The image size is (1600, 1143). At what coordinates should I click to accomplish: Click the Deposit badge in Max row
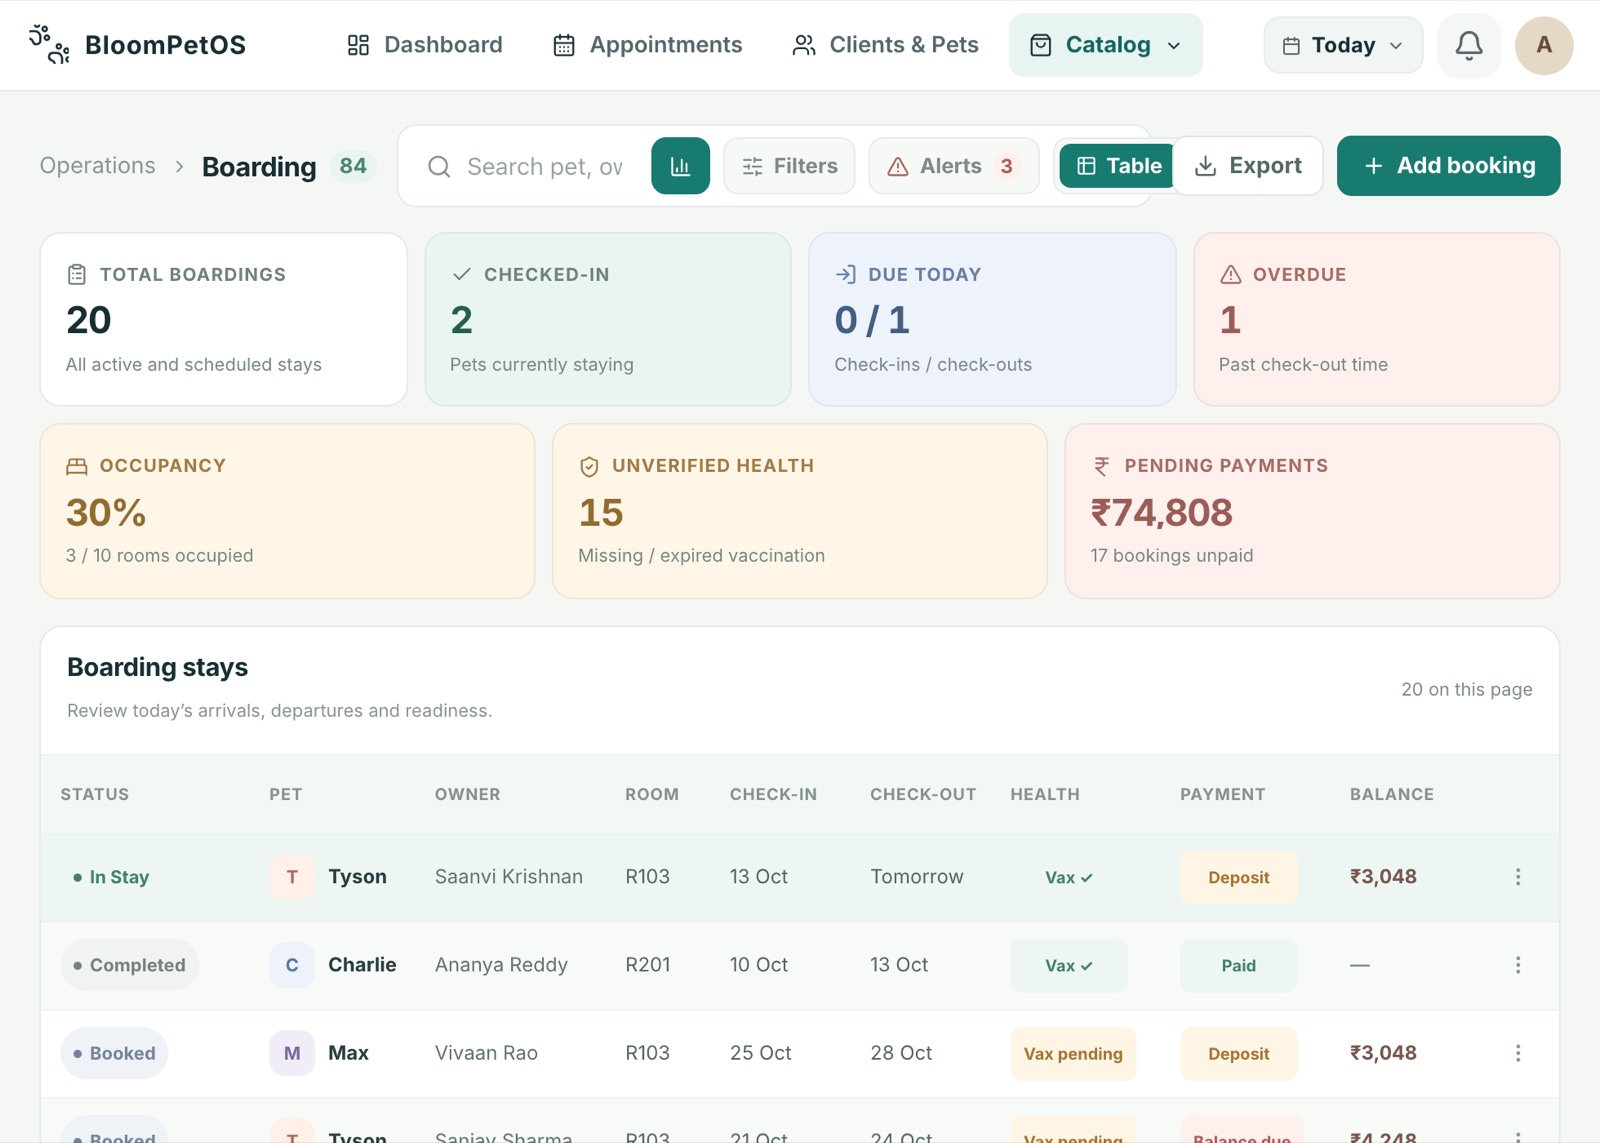(x=1238, y=1053)
